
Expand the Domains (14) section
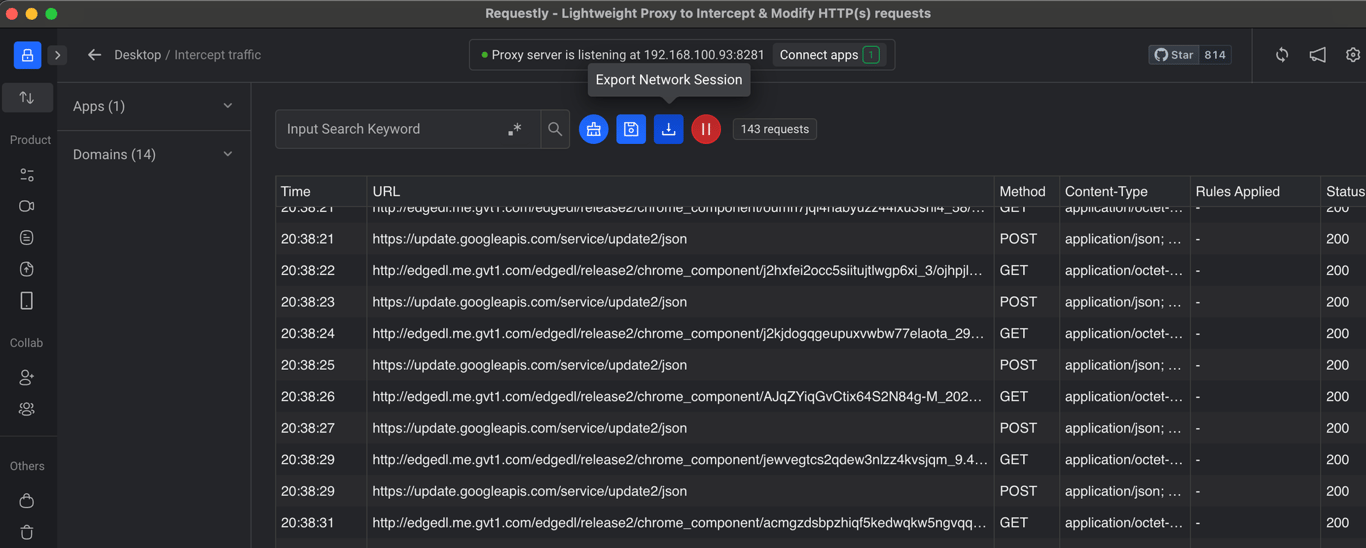(x=153, y=154)
